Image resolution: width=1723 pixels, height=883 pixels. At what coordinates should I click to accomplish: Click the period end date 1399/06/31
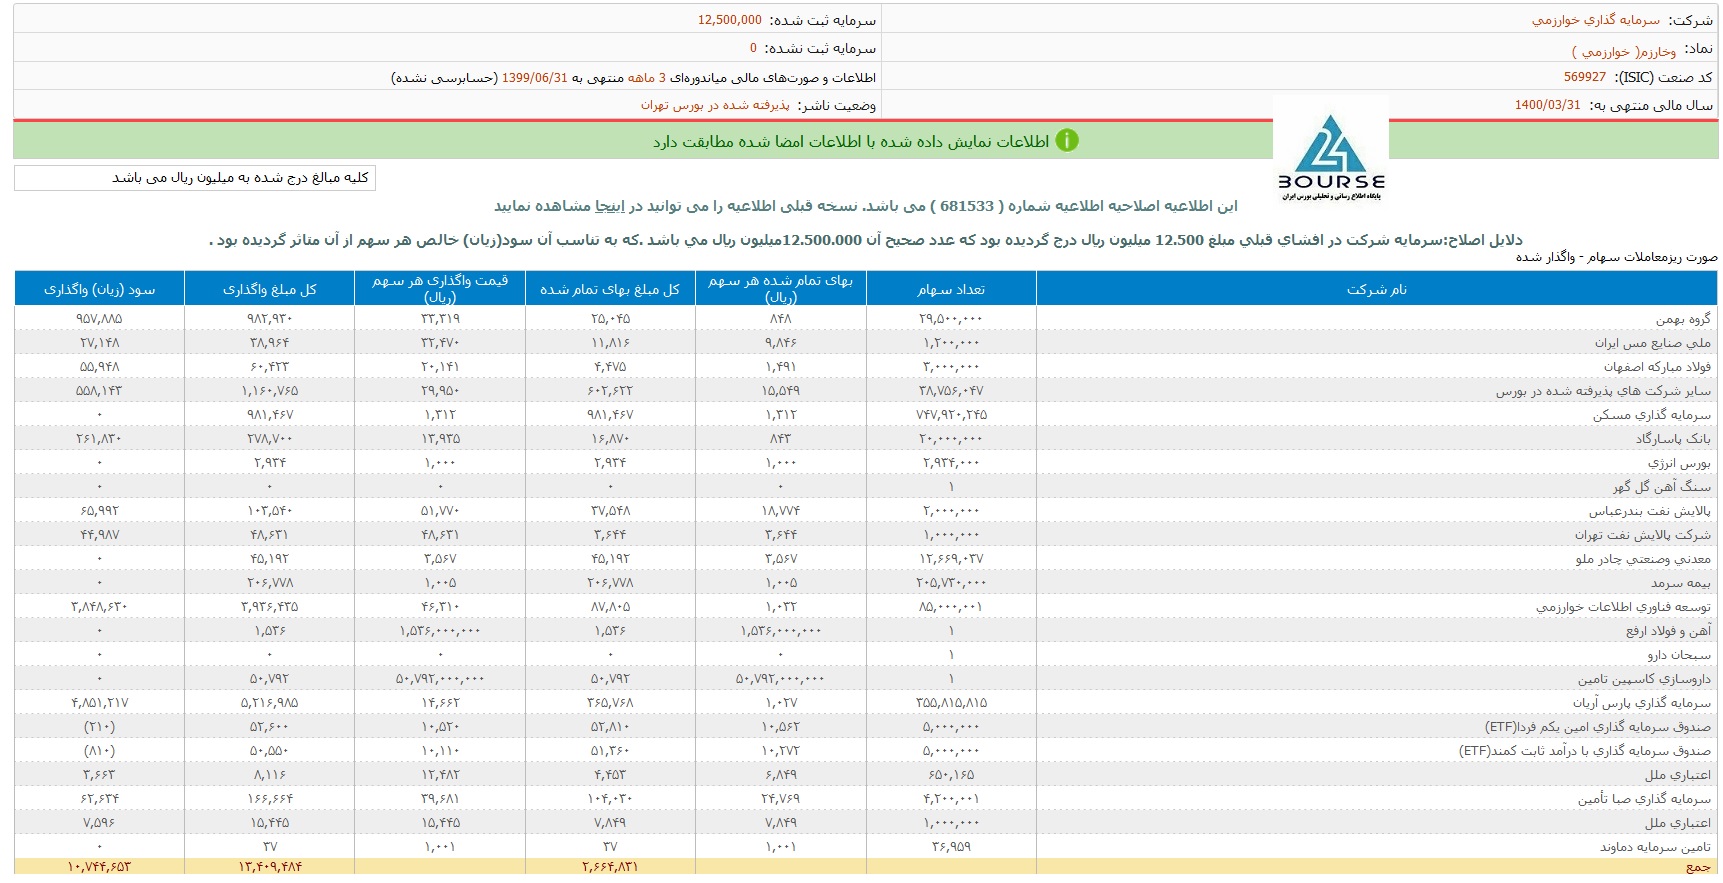[x=535, y=77]
